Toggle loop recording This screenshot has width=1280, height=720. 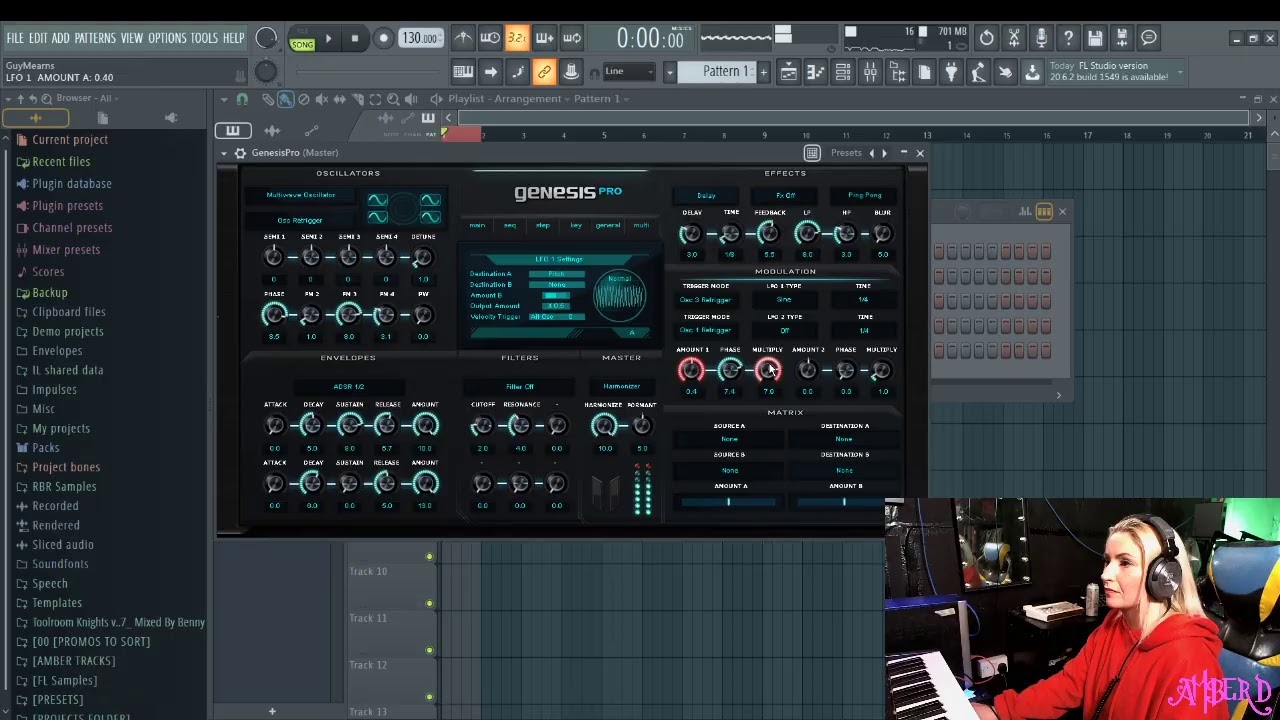pyautogui.click(x=572, y=38)
